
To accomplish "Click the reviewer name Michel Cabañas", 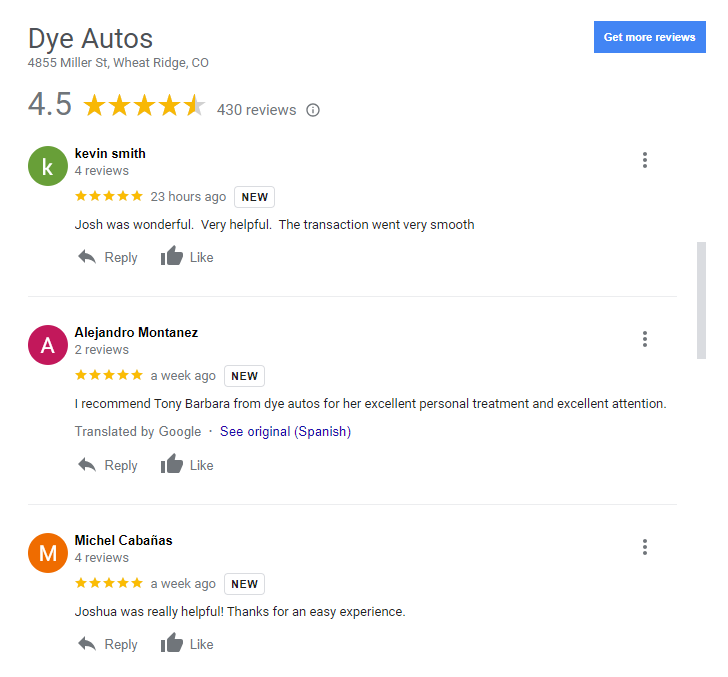I will click(x=124, y=540).
